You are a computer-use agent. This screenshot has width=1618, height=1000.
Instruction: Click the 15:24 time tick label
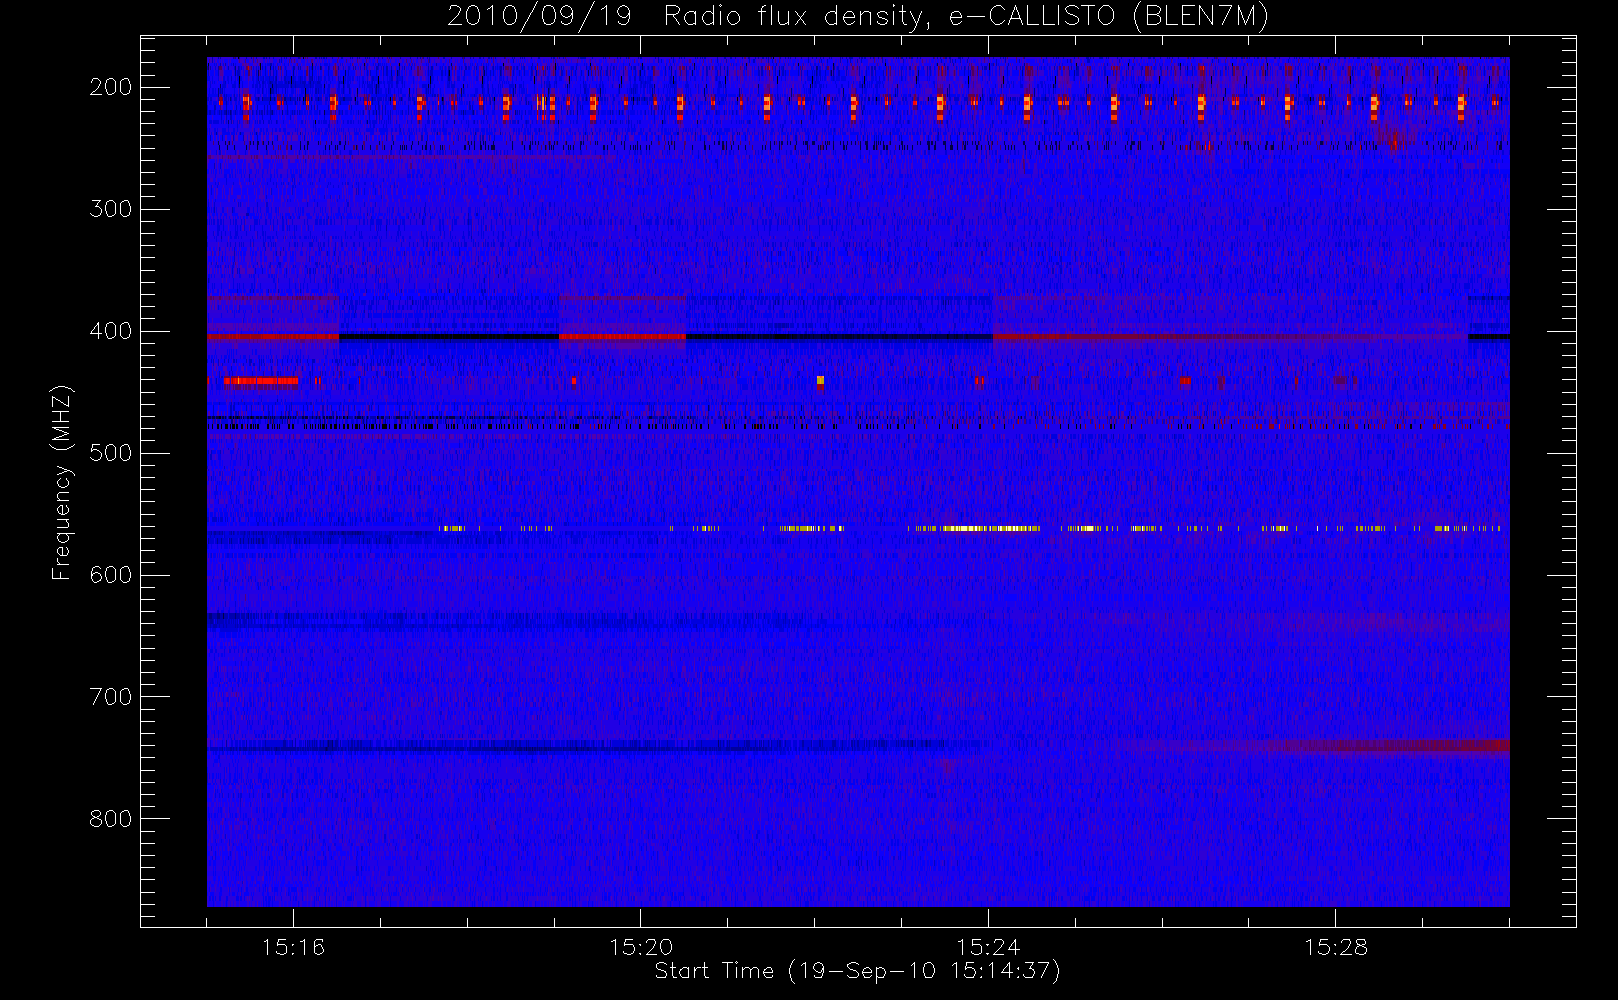(988, 947)
